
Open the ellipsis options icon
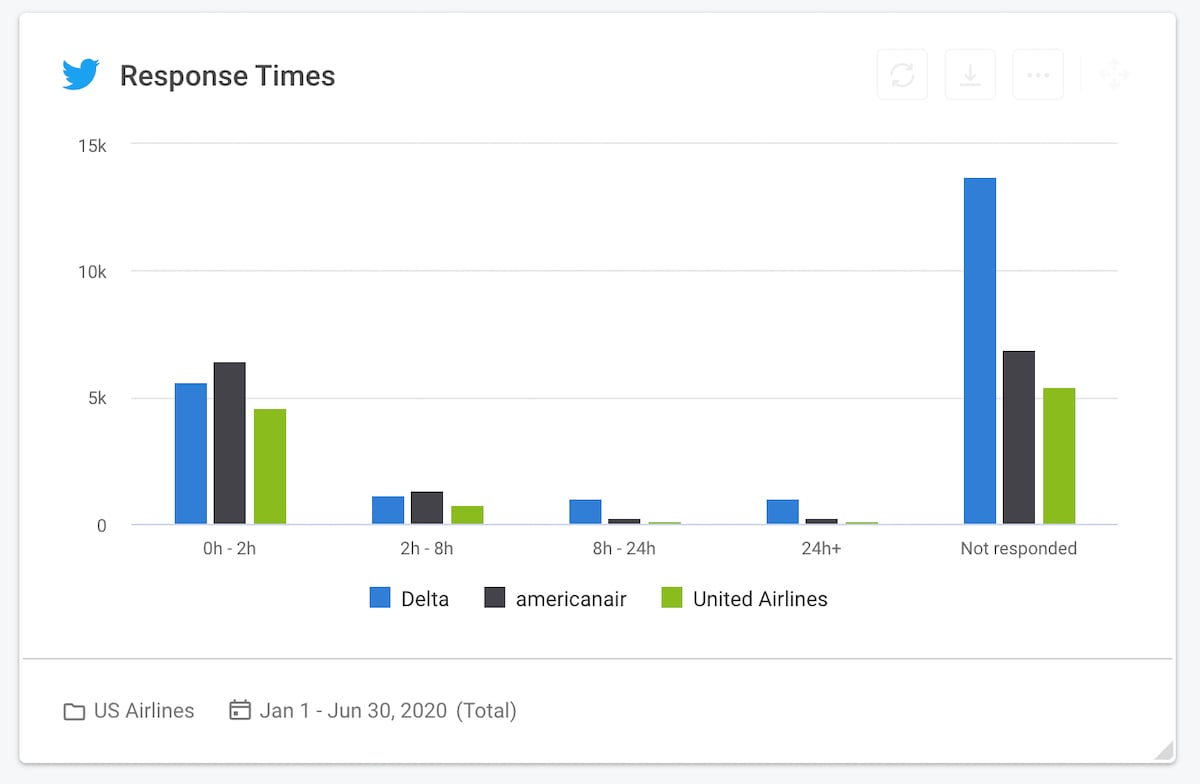[1037, 73]
